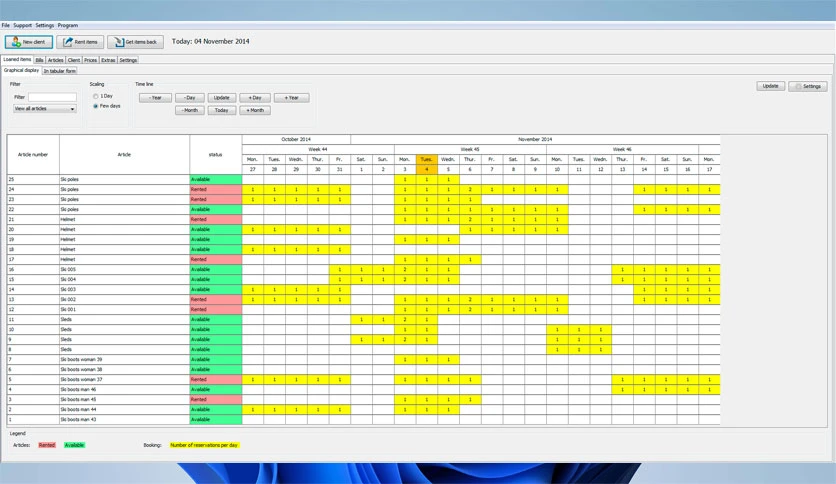The width and height of the screenshot is (836, 484).
Task: Select the Ski 001 article row
Action: tap(364, 309)
